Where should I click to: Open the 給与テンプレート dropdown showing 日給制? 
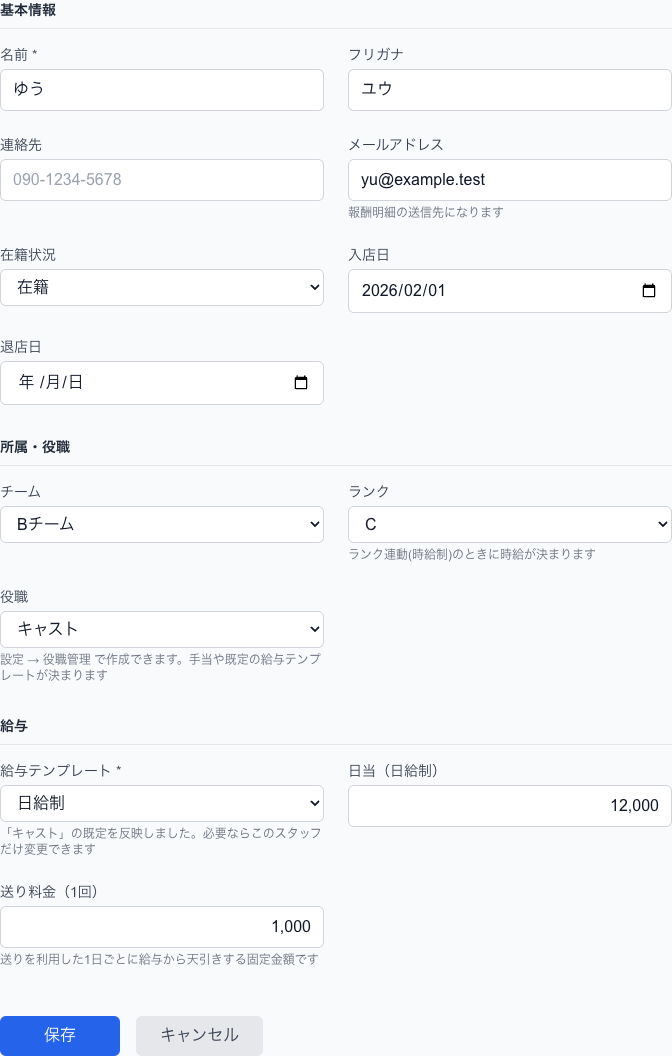point(162,803)
